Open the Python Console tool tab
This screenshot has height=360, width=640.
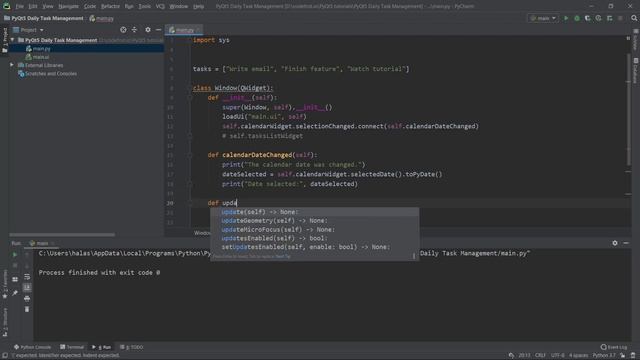click(33, 347)
